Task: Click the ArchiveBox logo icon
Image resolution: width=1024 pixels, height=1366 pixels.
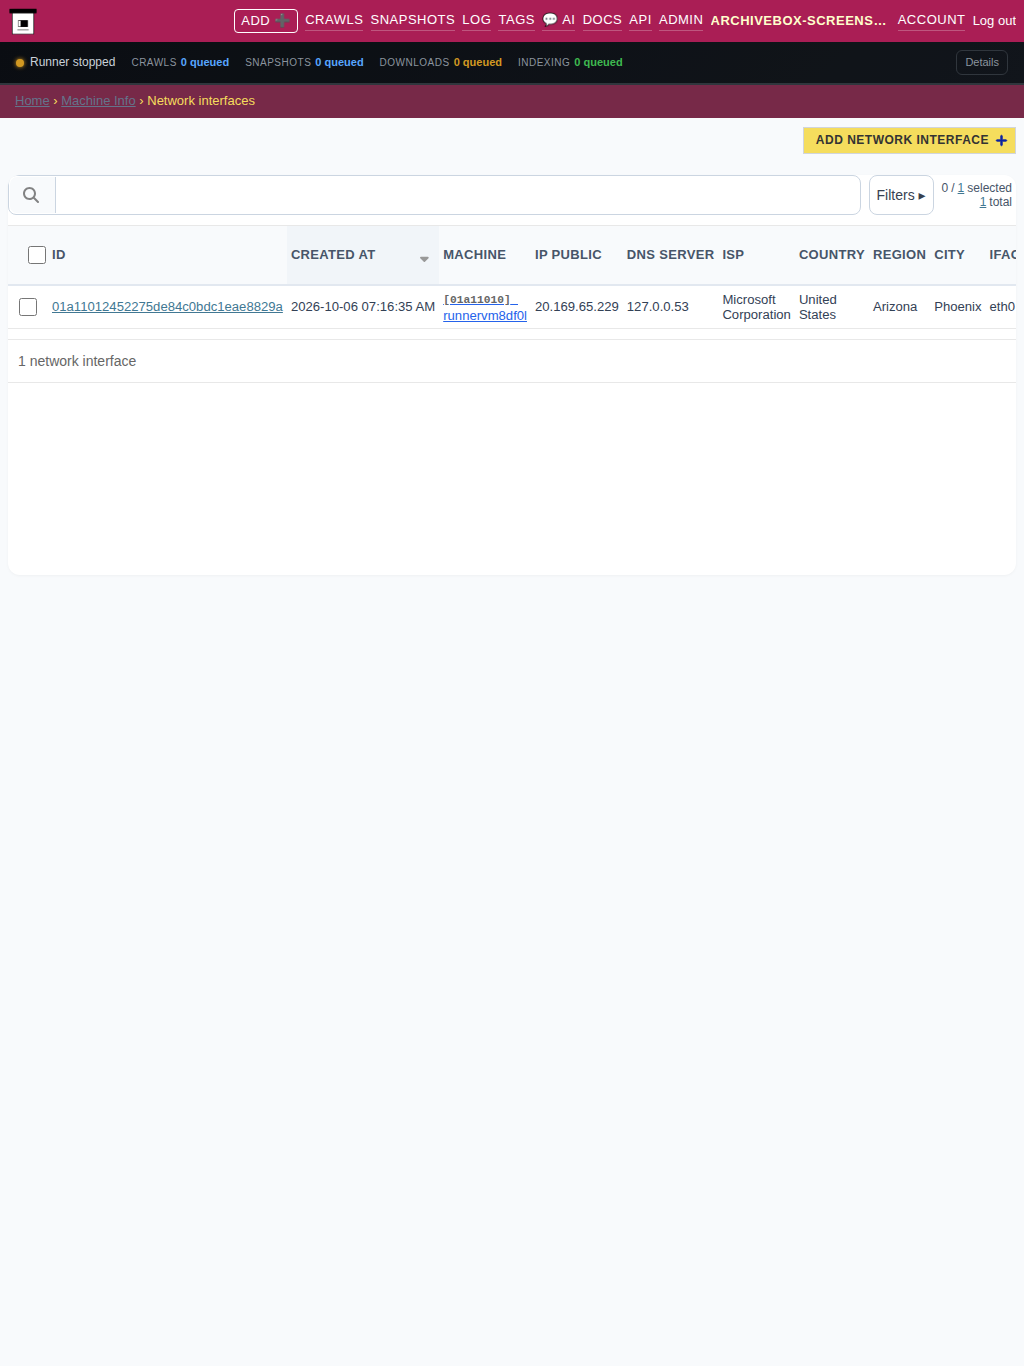Action: coord(23,21)
